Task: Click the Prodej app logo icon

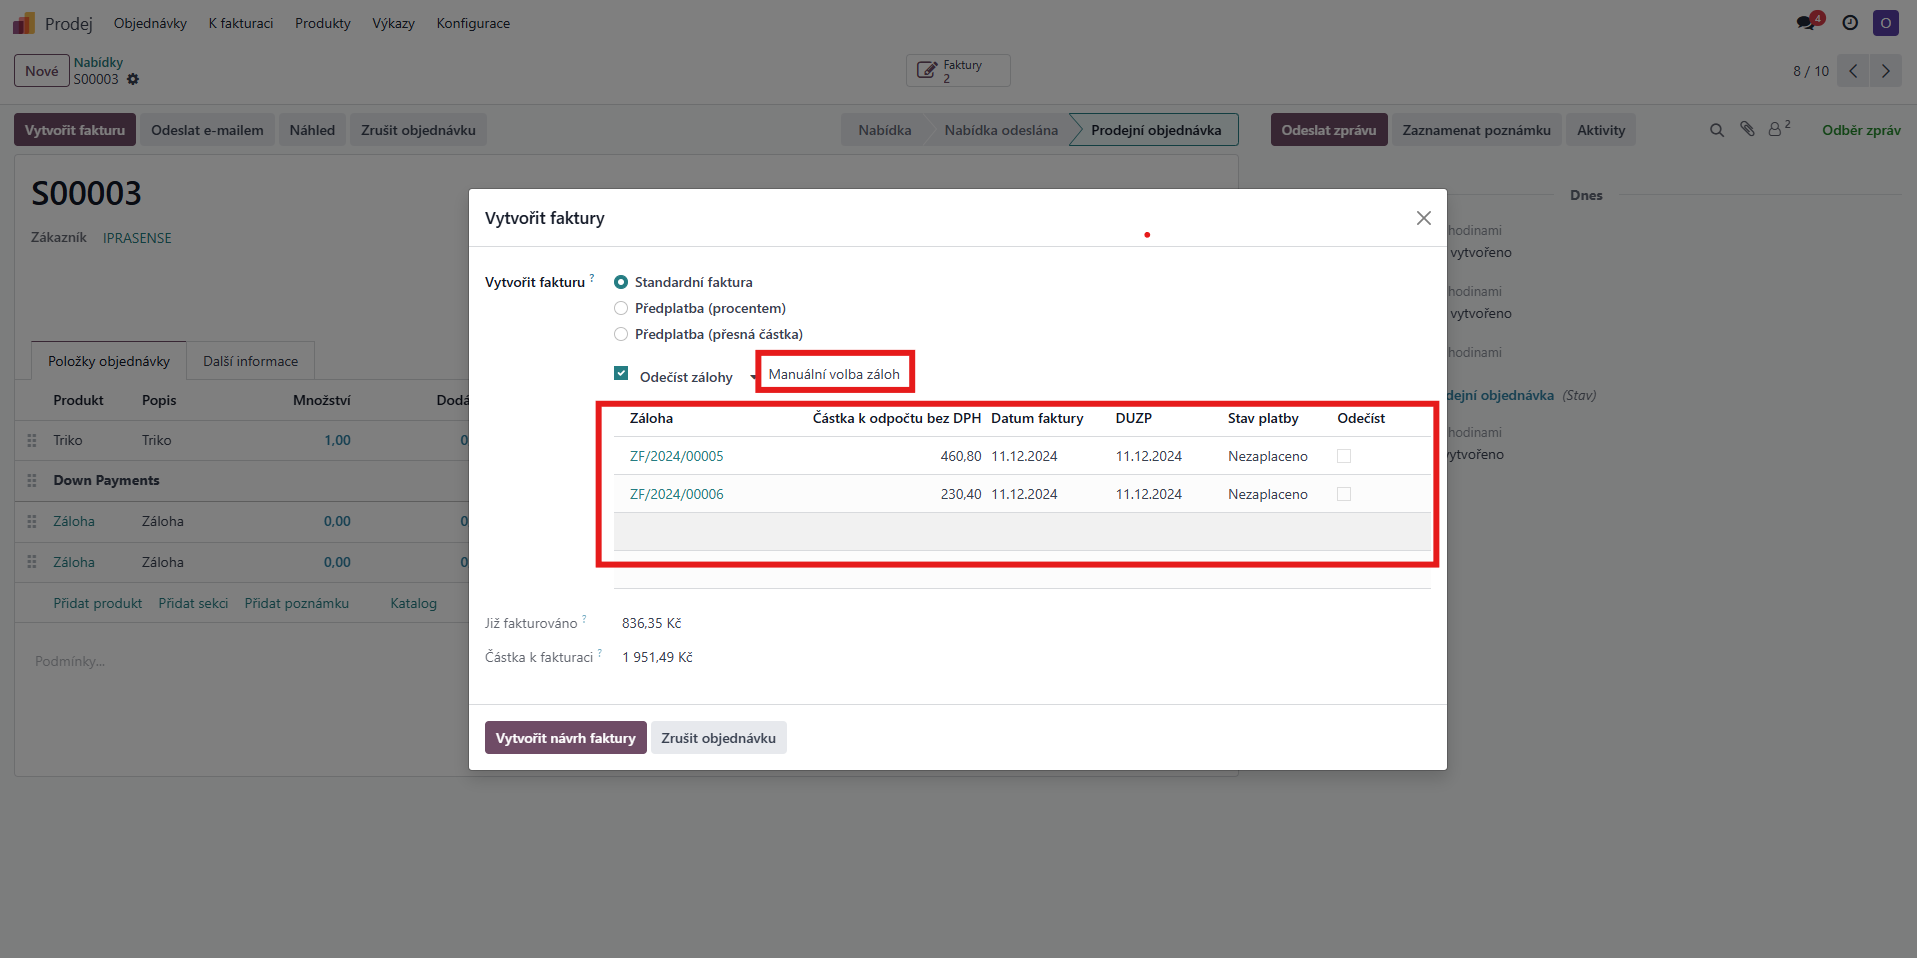Action: pyautogui.click(x=24, y=23)
